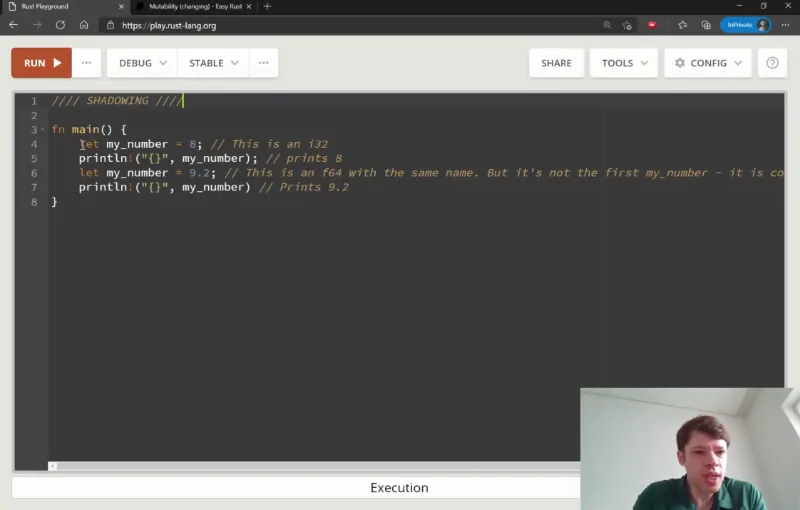800x510 pixels.
Task: Expand the STABLE channel dropdown
Action: tap(213, 63)
